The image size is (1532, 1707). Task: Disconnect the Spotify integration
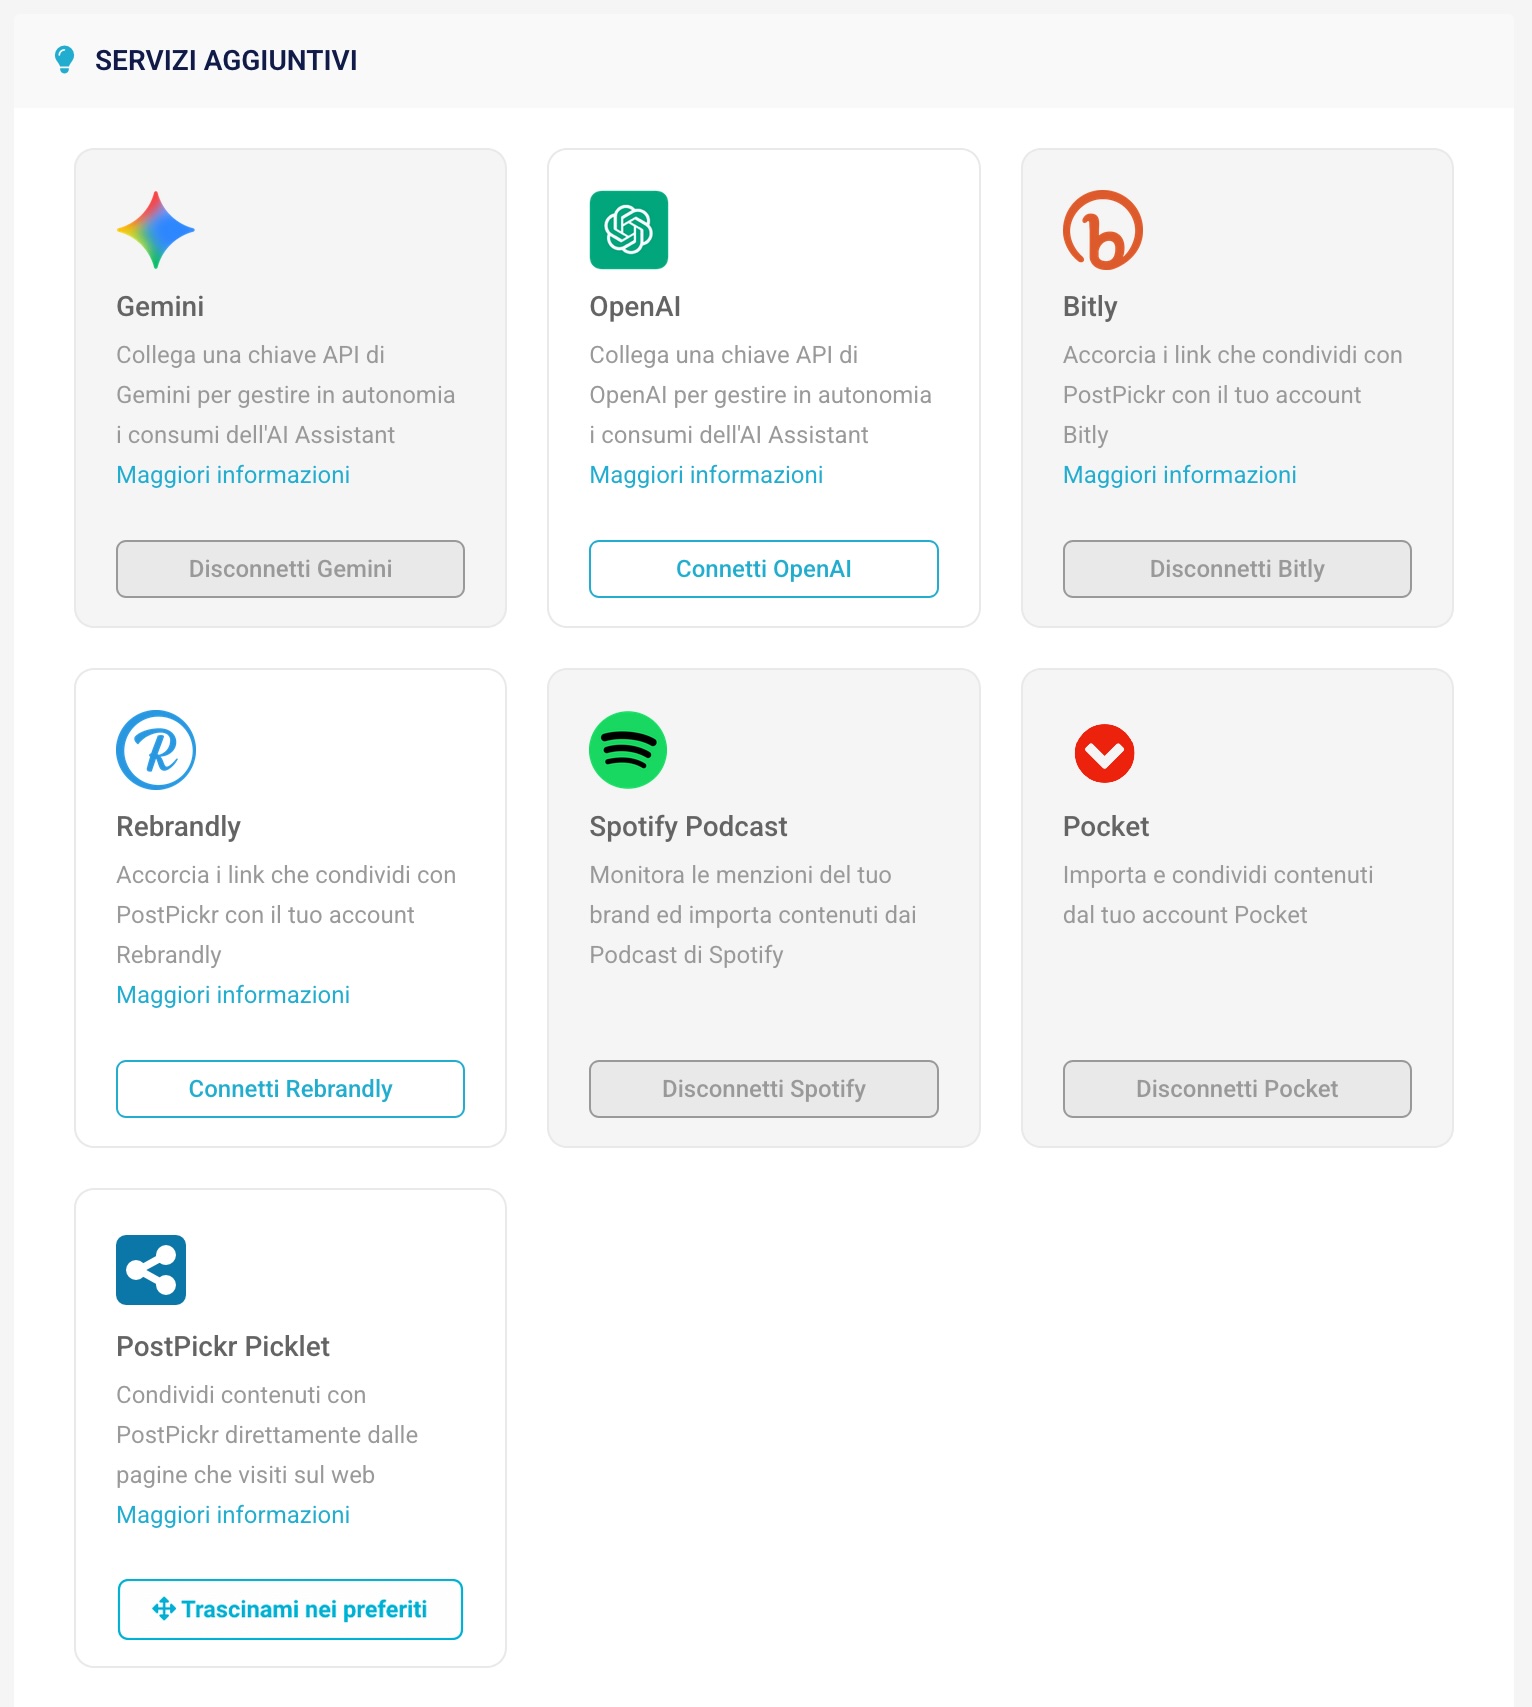click(x=763, y=1089)
